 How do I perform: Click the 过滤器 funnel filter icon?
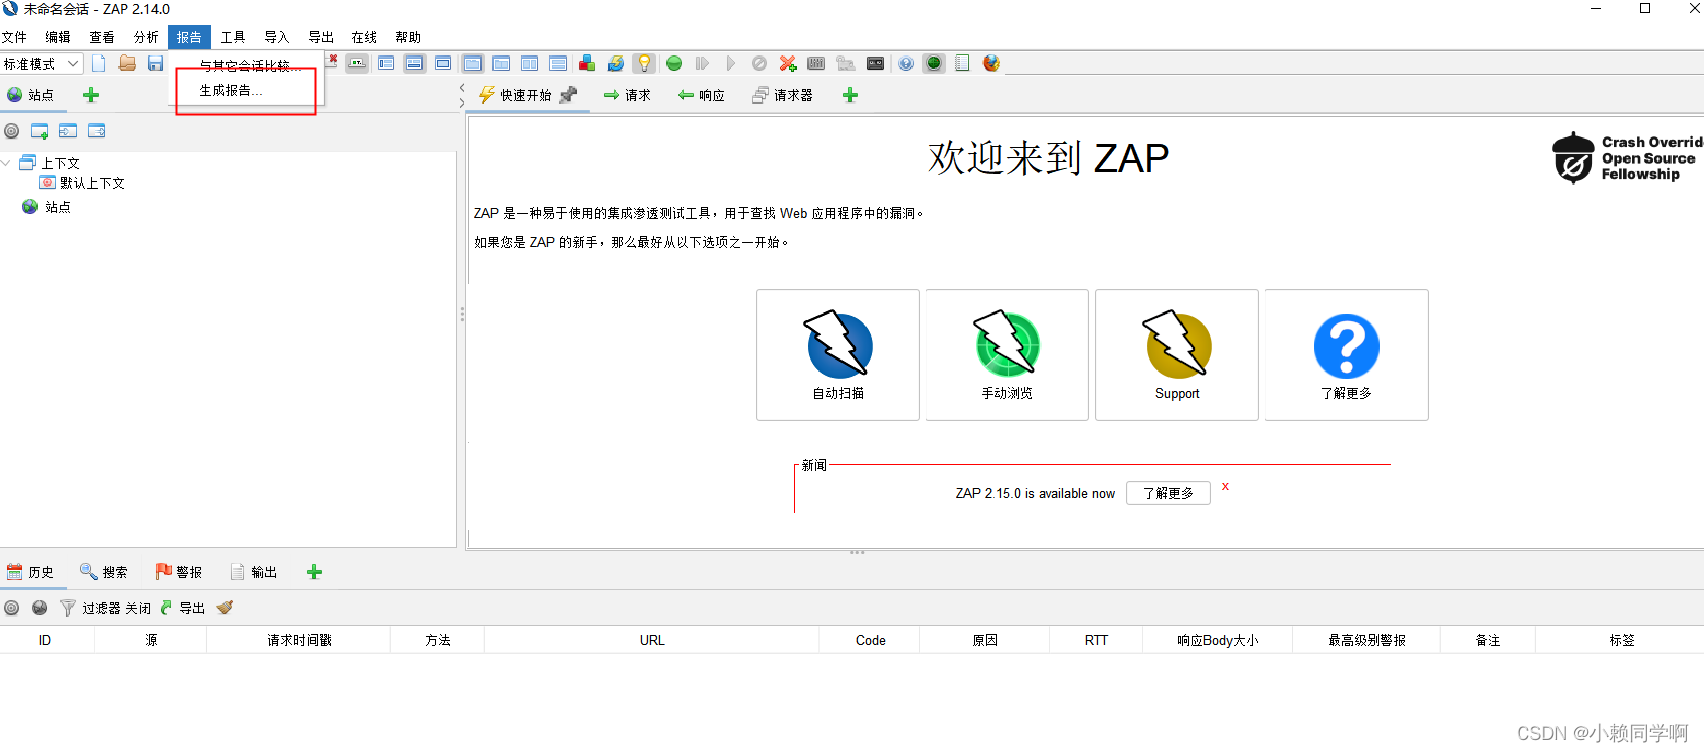[x=68, y=608]
